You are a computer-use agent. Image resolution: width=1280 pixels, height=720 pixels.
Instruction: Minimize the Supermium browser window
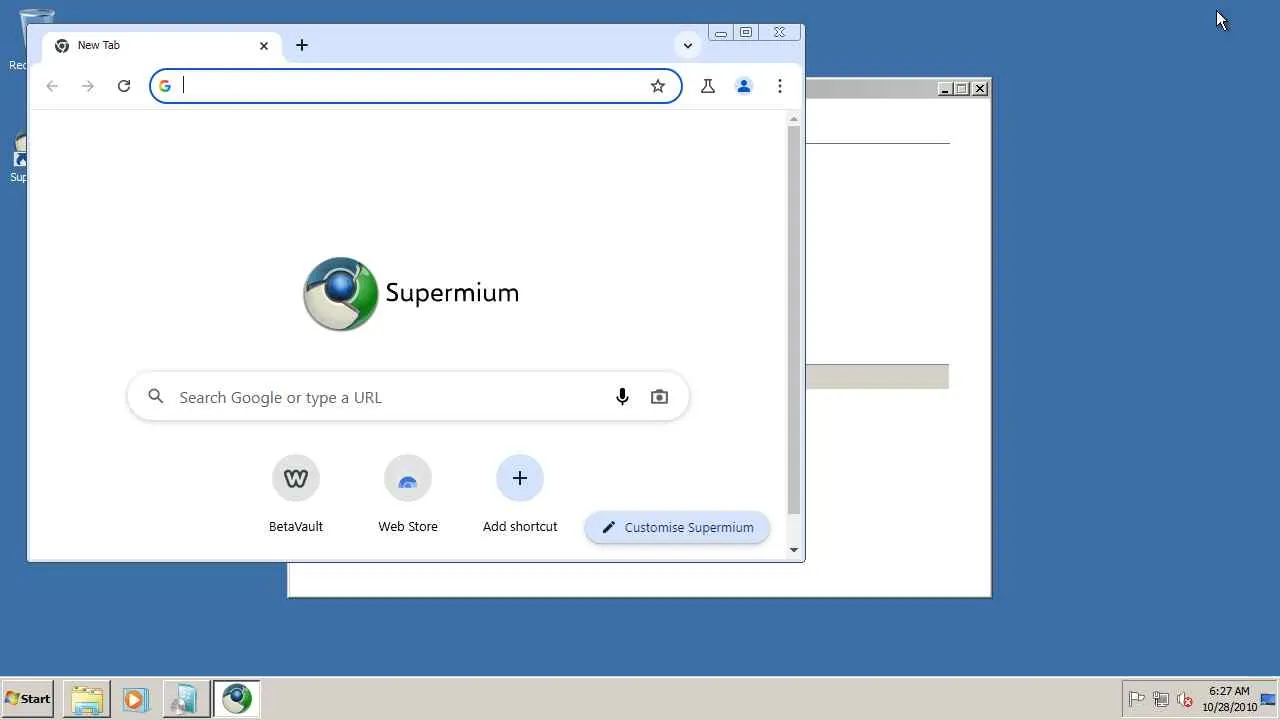pyautogui.click(x=720, y=32)
